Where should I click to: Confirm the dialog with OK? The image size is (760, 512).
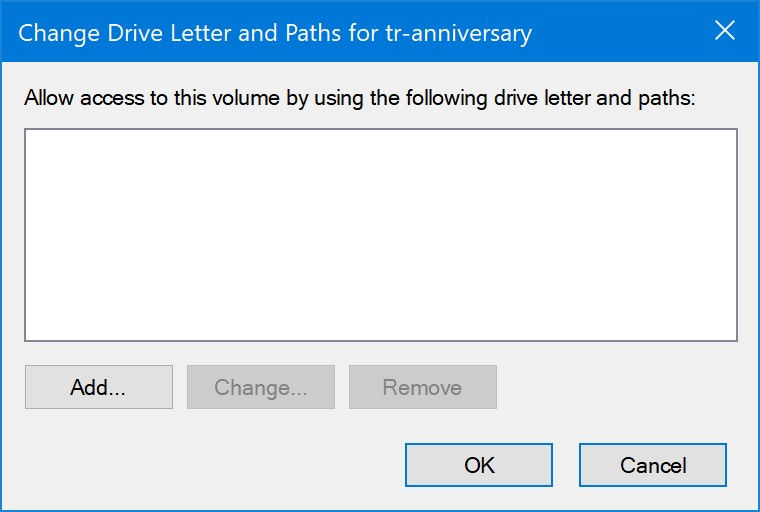click(x=479, y=465)
